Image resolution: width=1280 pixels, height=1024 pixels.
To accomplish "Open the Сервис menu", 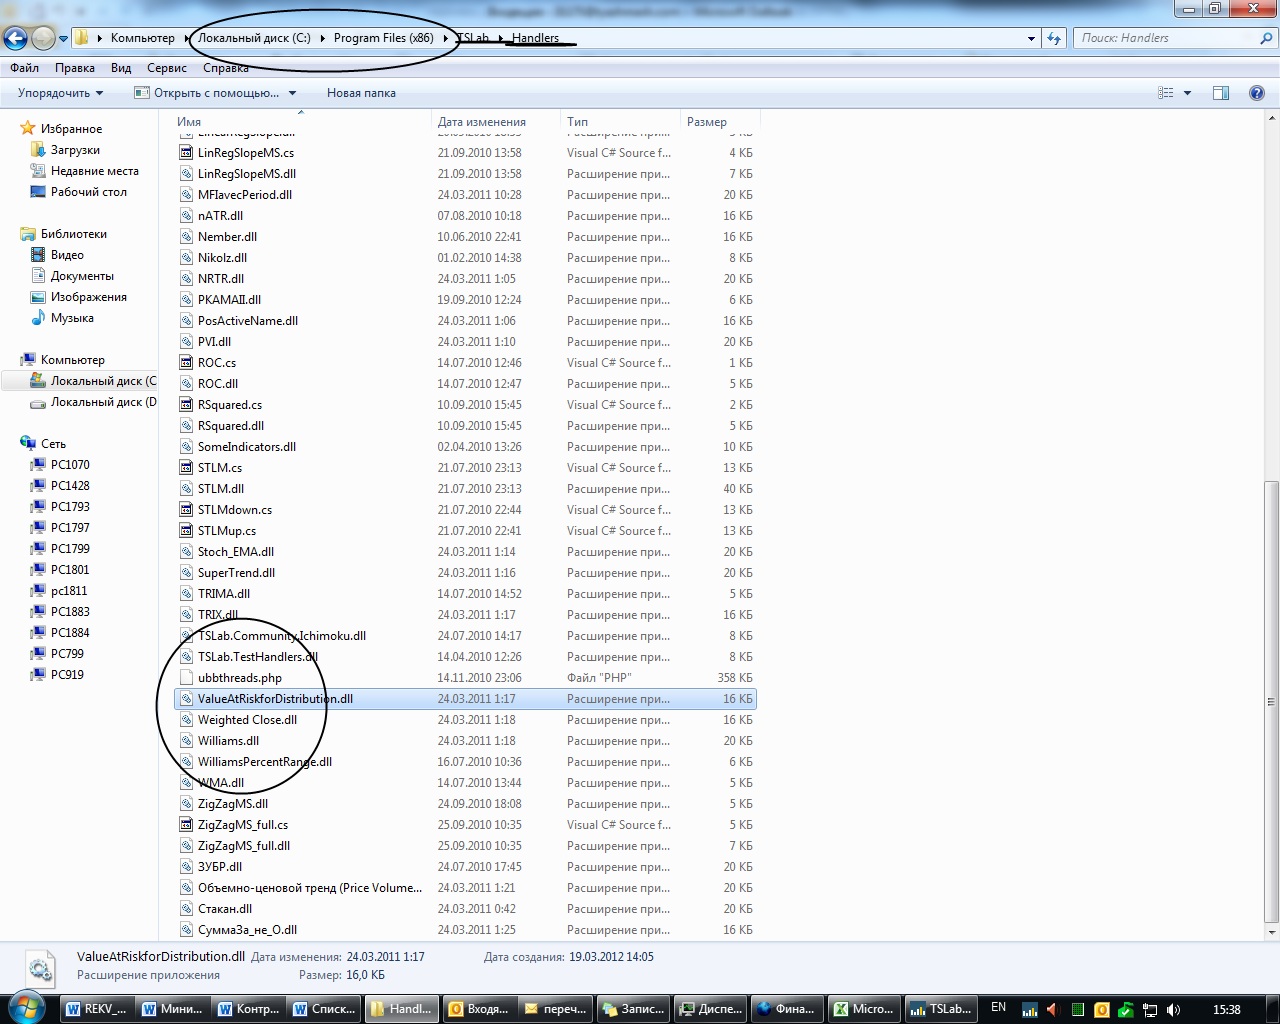I will [167, 68].
